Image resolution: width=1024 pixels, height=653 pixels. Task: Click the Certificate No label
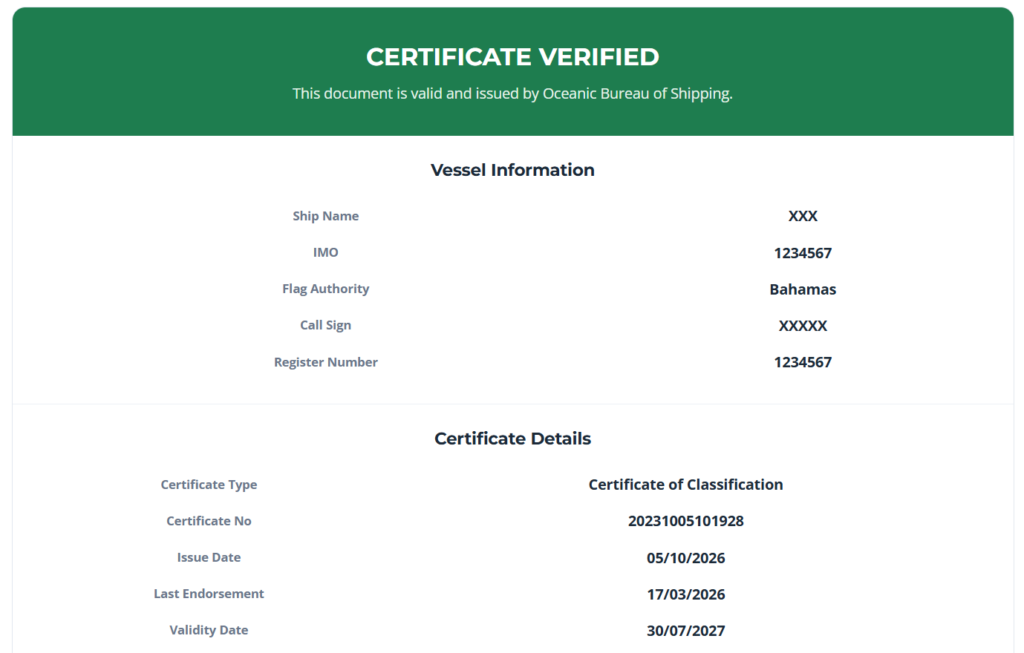tap(209, 521)
